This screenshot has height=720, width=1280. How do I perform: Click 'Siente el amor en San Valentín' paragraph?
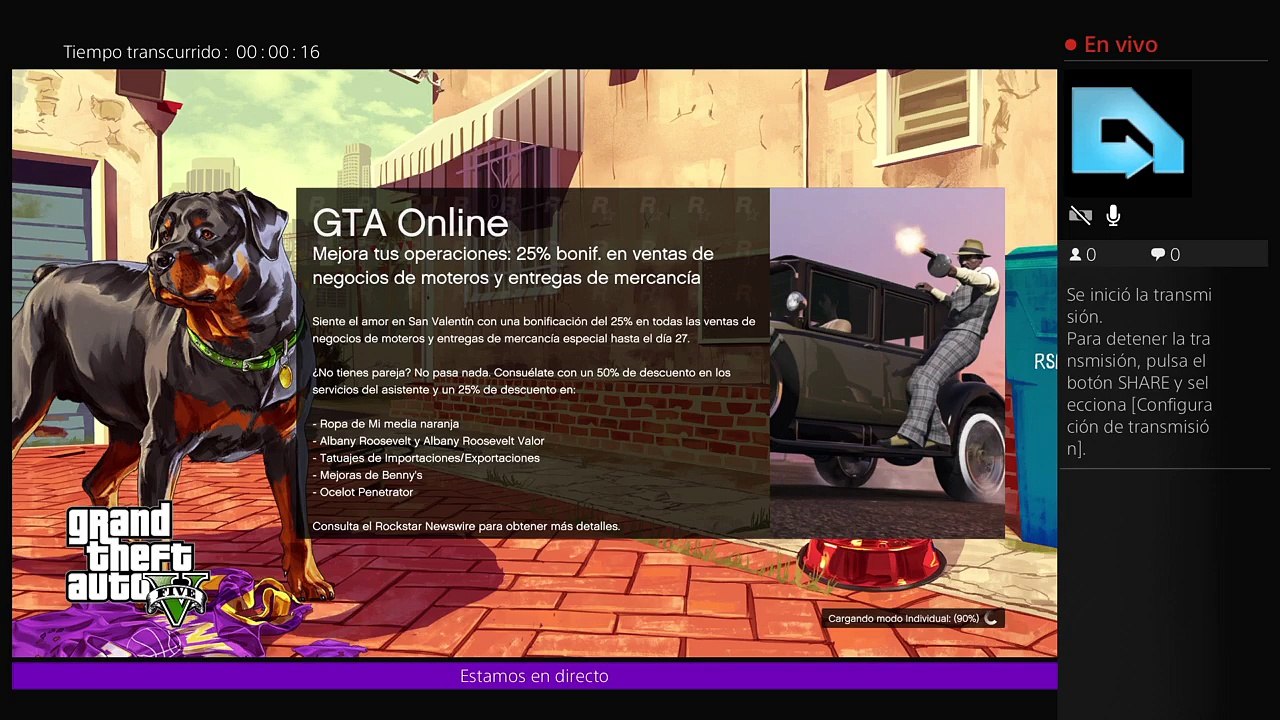coord(533,330)
